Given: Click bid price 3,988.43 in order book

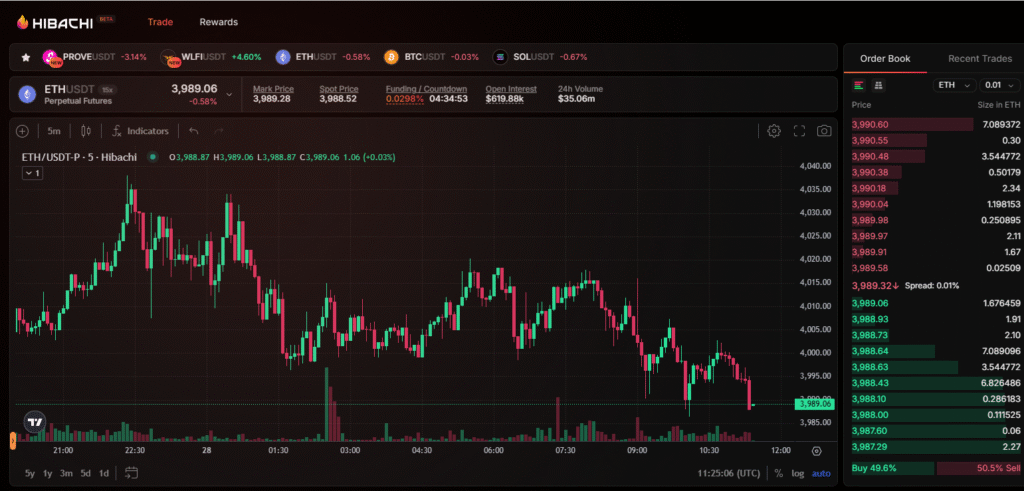Looking at the screenshot, I should point(870,383).
